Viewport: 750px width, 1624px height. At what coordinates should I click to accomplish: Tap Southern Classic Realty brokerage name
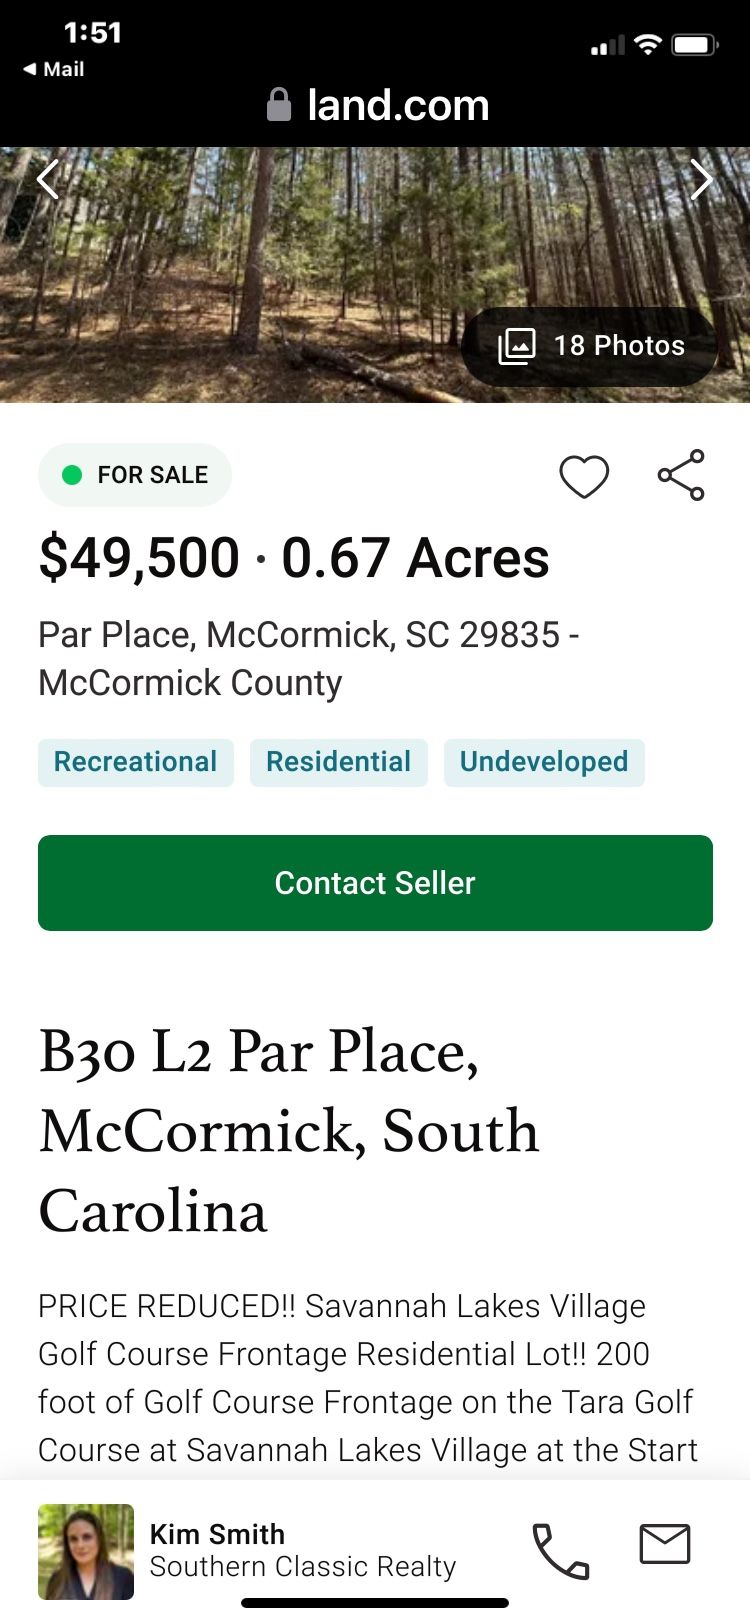[x=303, y=1567]
